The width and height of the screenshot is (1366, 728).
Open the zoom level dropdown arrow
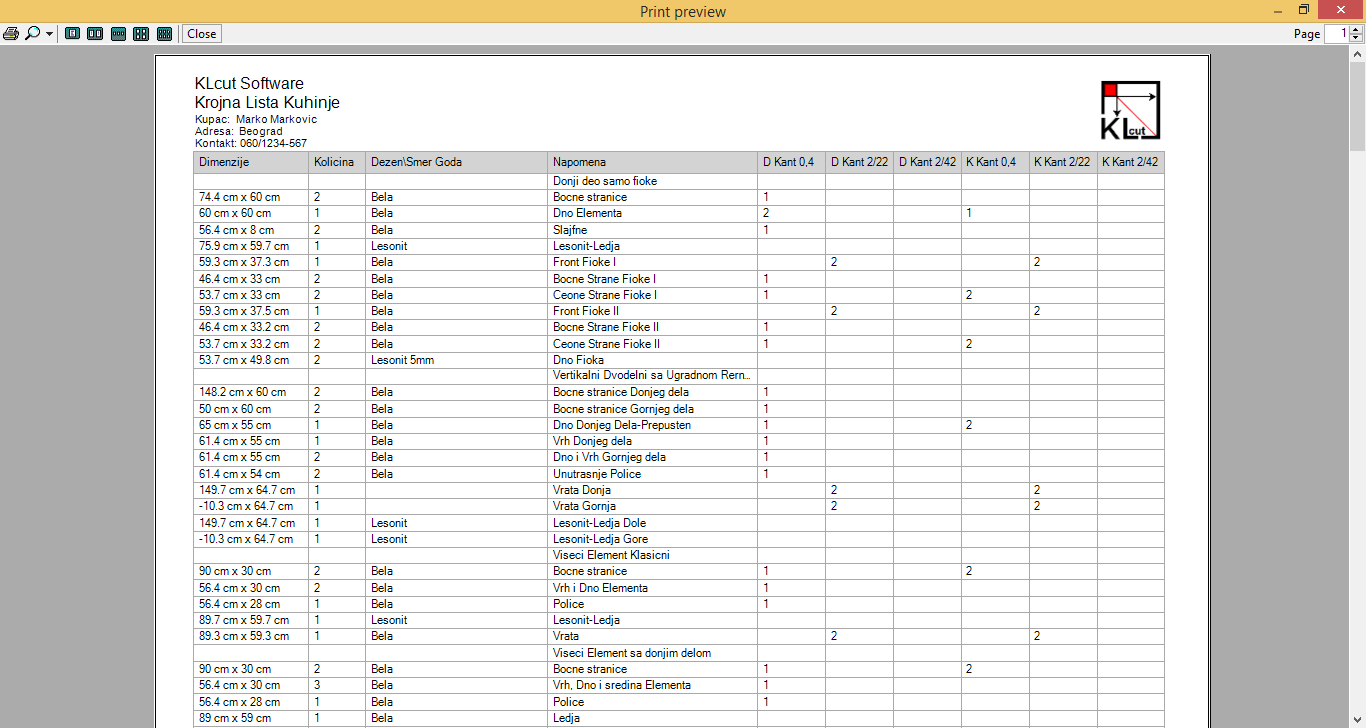(49, 34)
